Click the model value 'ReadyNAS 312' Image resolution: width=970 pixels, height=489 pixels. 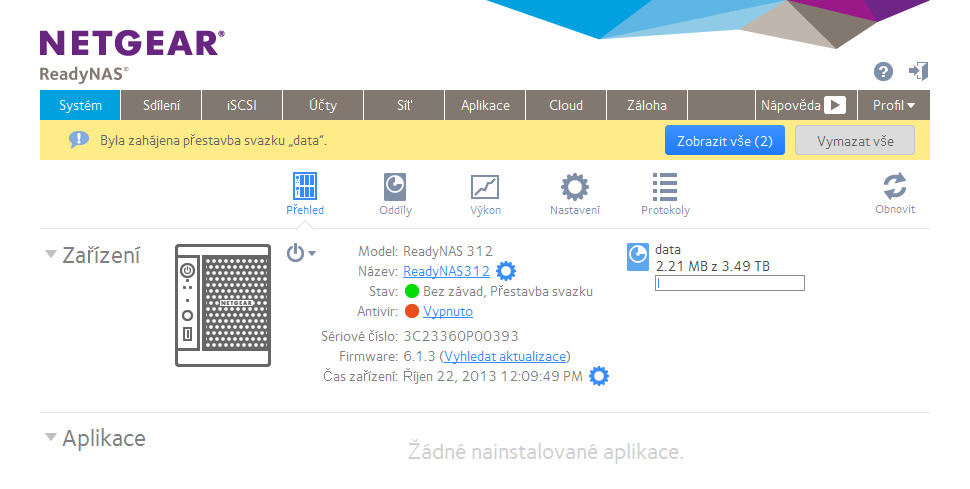coord(448,251)
